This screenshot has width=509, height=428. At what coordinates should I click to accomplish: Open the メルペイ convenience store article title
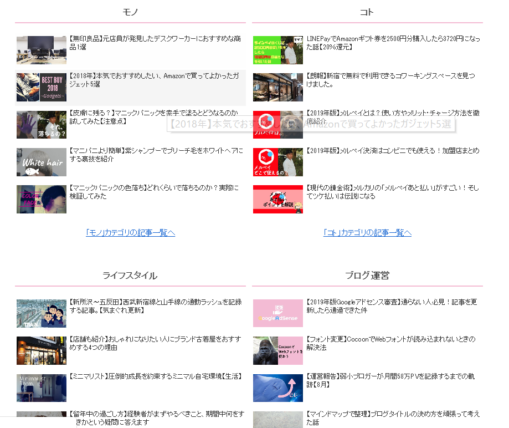click(393, 151)
